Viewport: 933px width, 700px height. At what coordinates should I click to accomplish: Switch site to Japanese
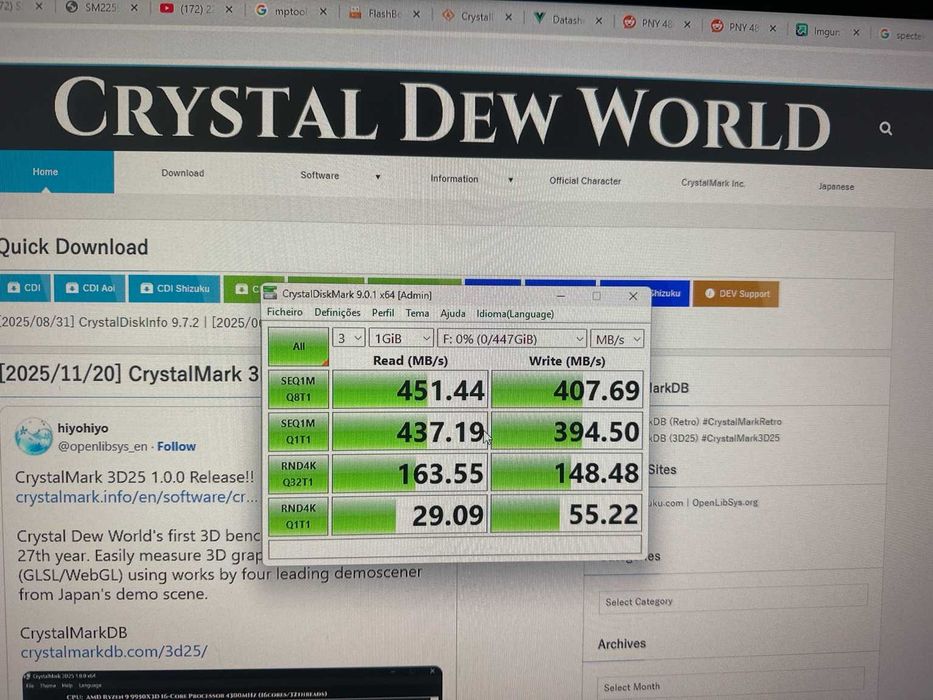click(x=836, y=186)
